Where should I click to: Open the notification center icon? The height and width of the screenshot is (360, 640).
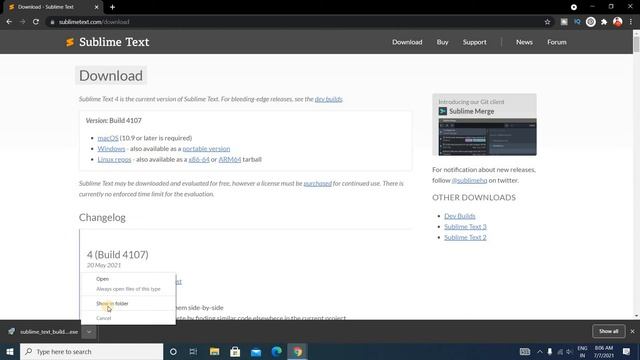pyautogui.click(x=627, y=351)
